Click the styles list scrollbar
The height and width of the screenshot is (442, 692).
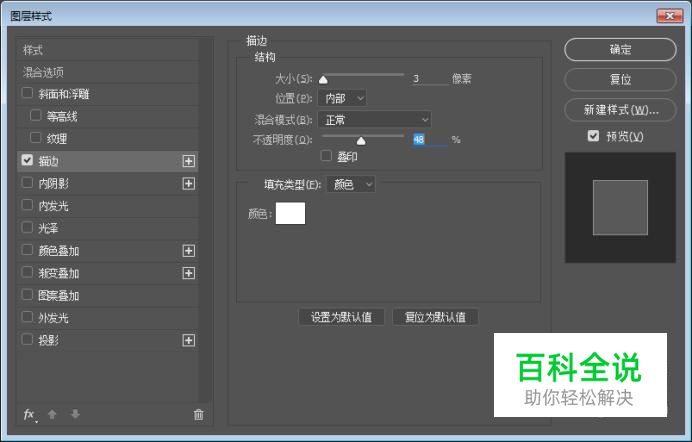pos(205,221)
